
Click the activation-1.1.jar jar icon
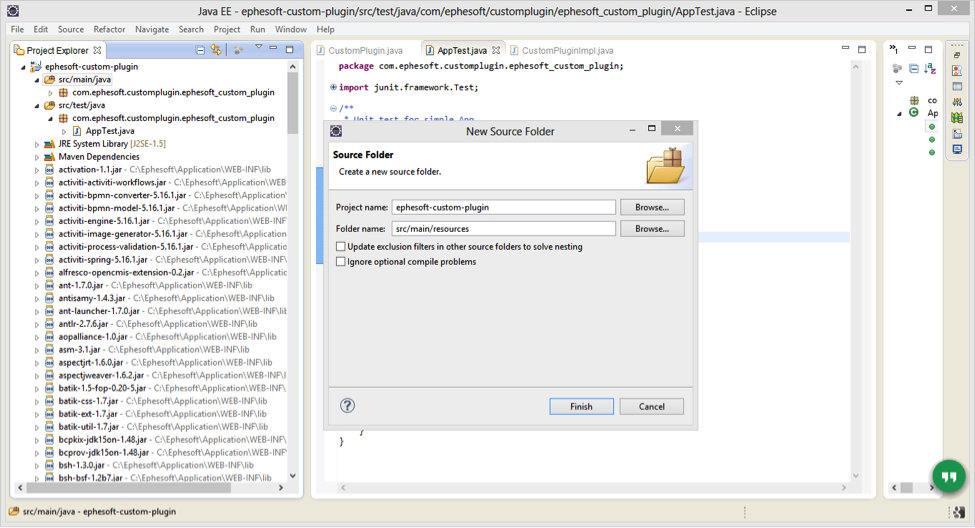tap(49, 169)
